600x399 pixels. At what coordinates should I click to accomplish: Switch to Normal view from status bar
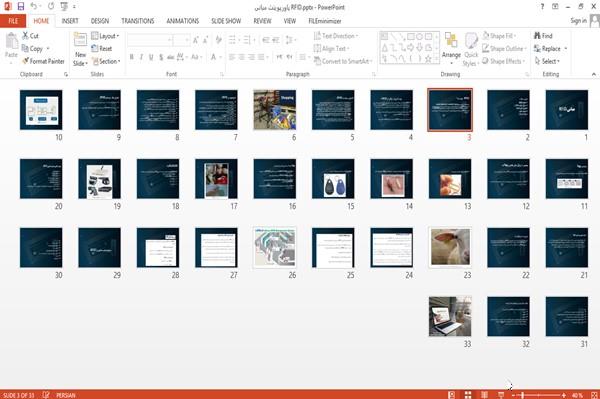click(x=452, y=395)
